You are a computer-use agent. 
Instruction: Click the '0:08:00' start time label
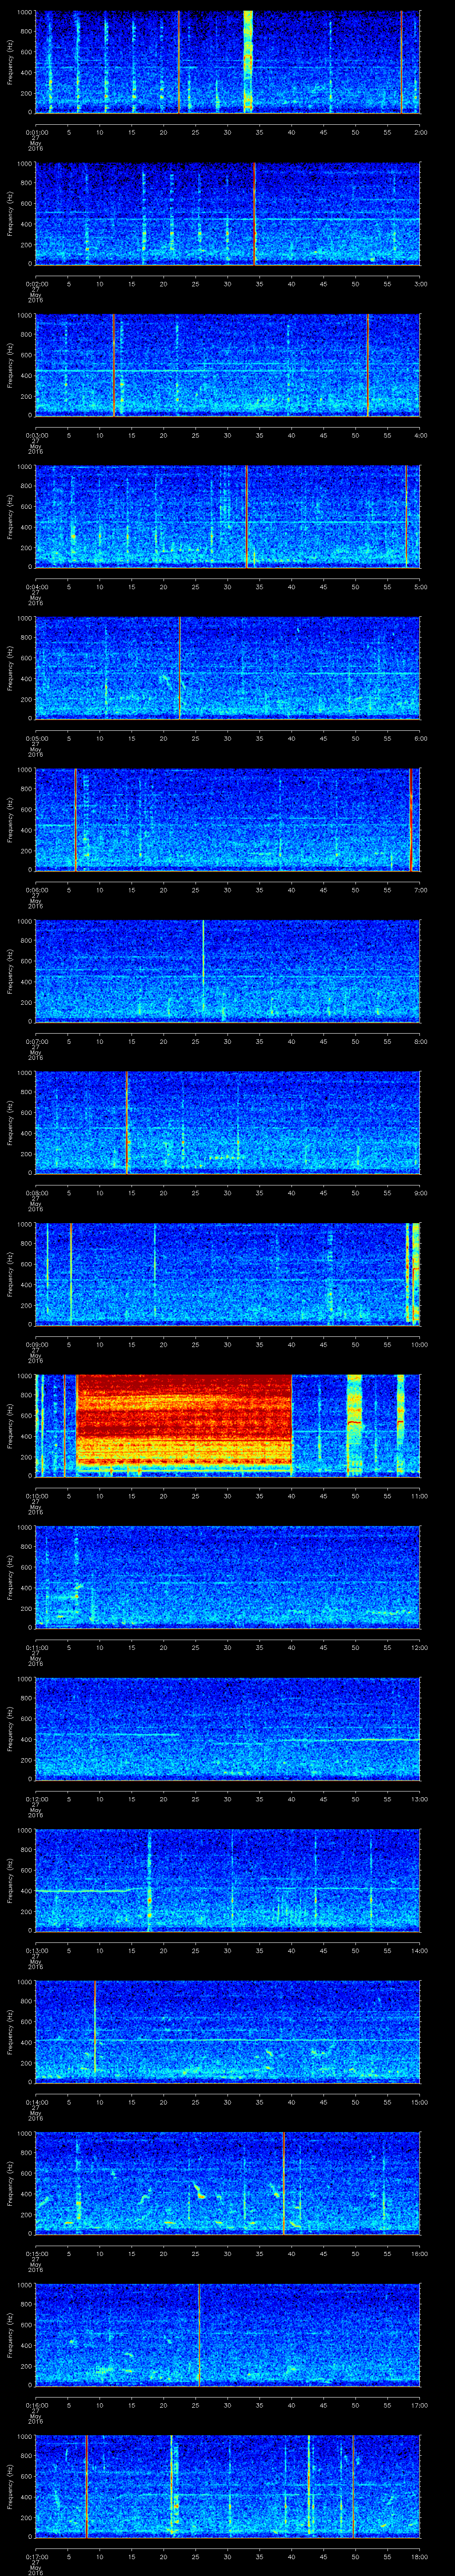(36, 1193)
